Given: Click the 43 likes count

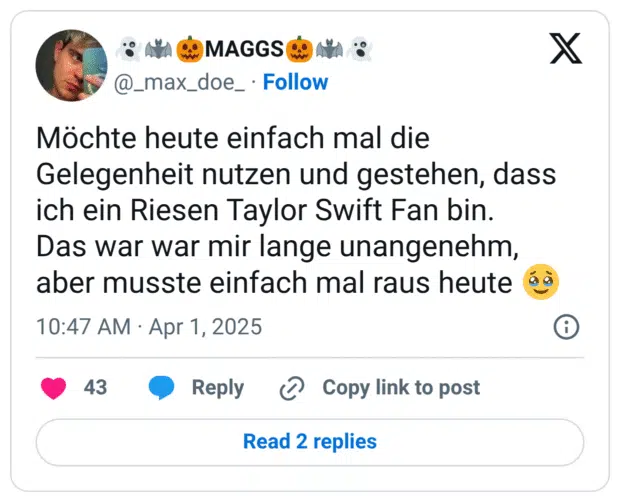Looking at the screenshot, I should (95, 388).
